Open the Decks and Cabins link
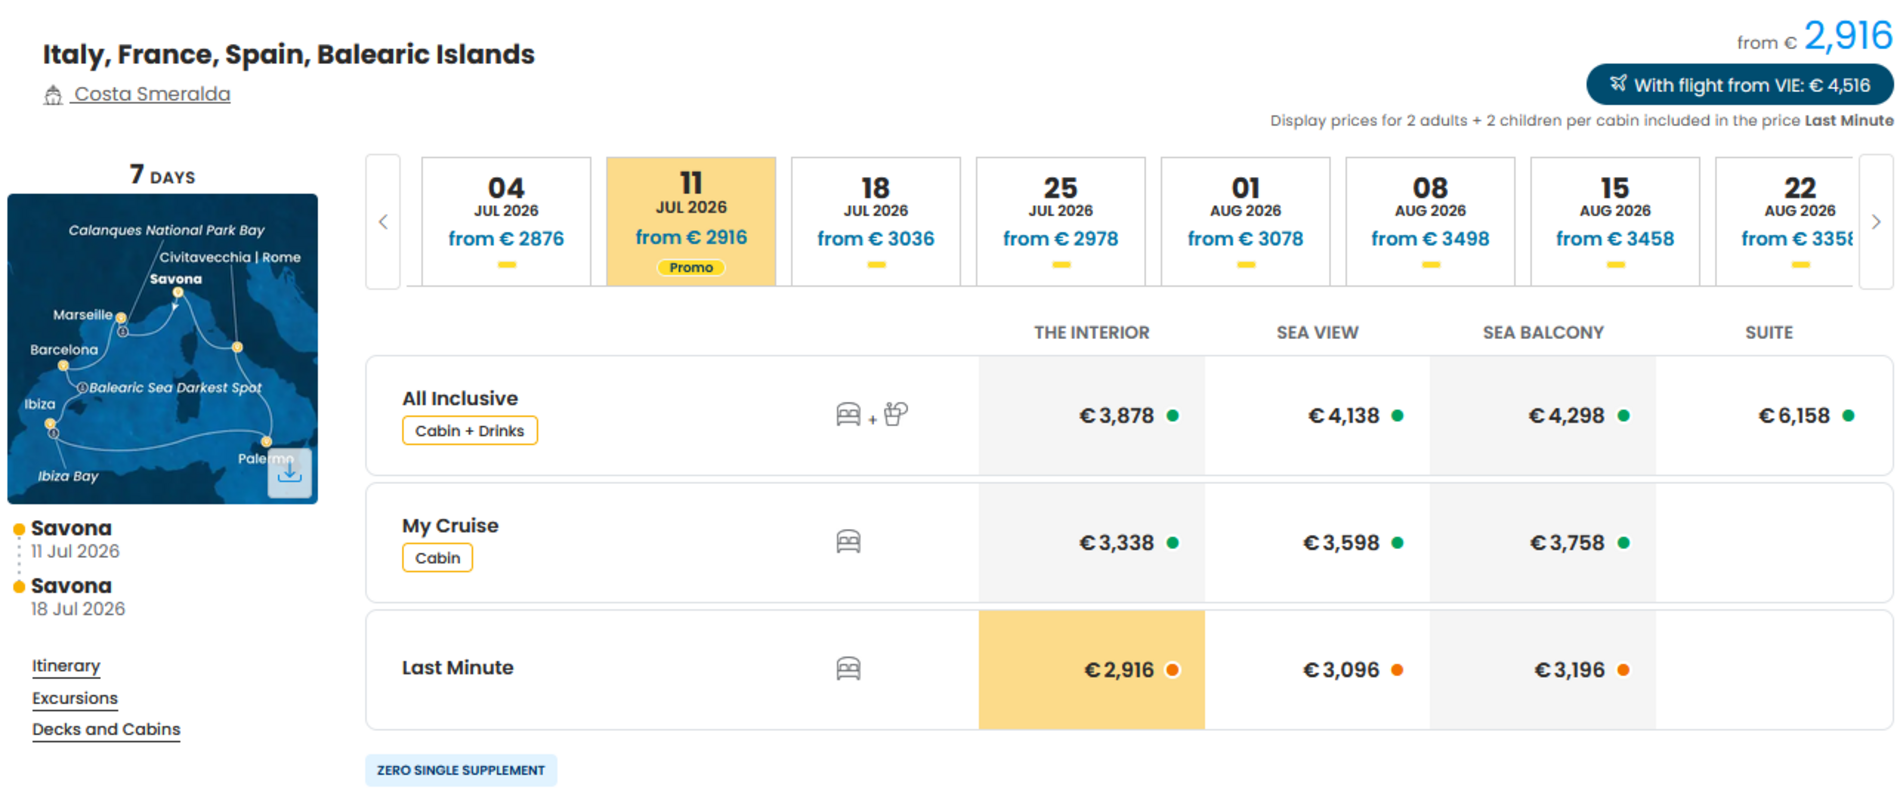Screen dimensions: 1903x800 tap(106, 729)
